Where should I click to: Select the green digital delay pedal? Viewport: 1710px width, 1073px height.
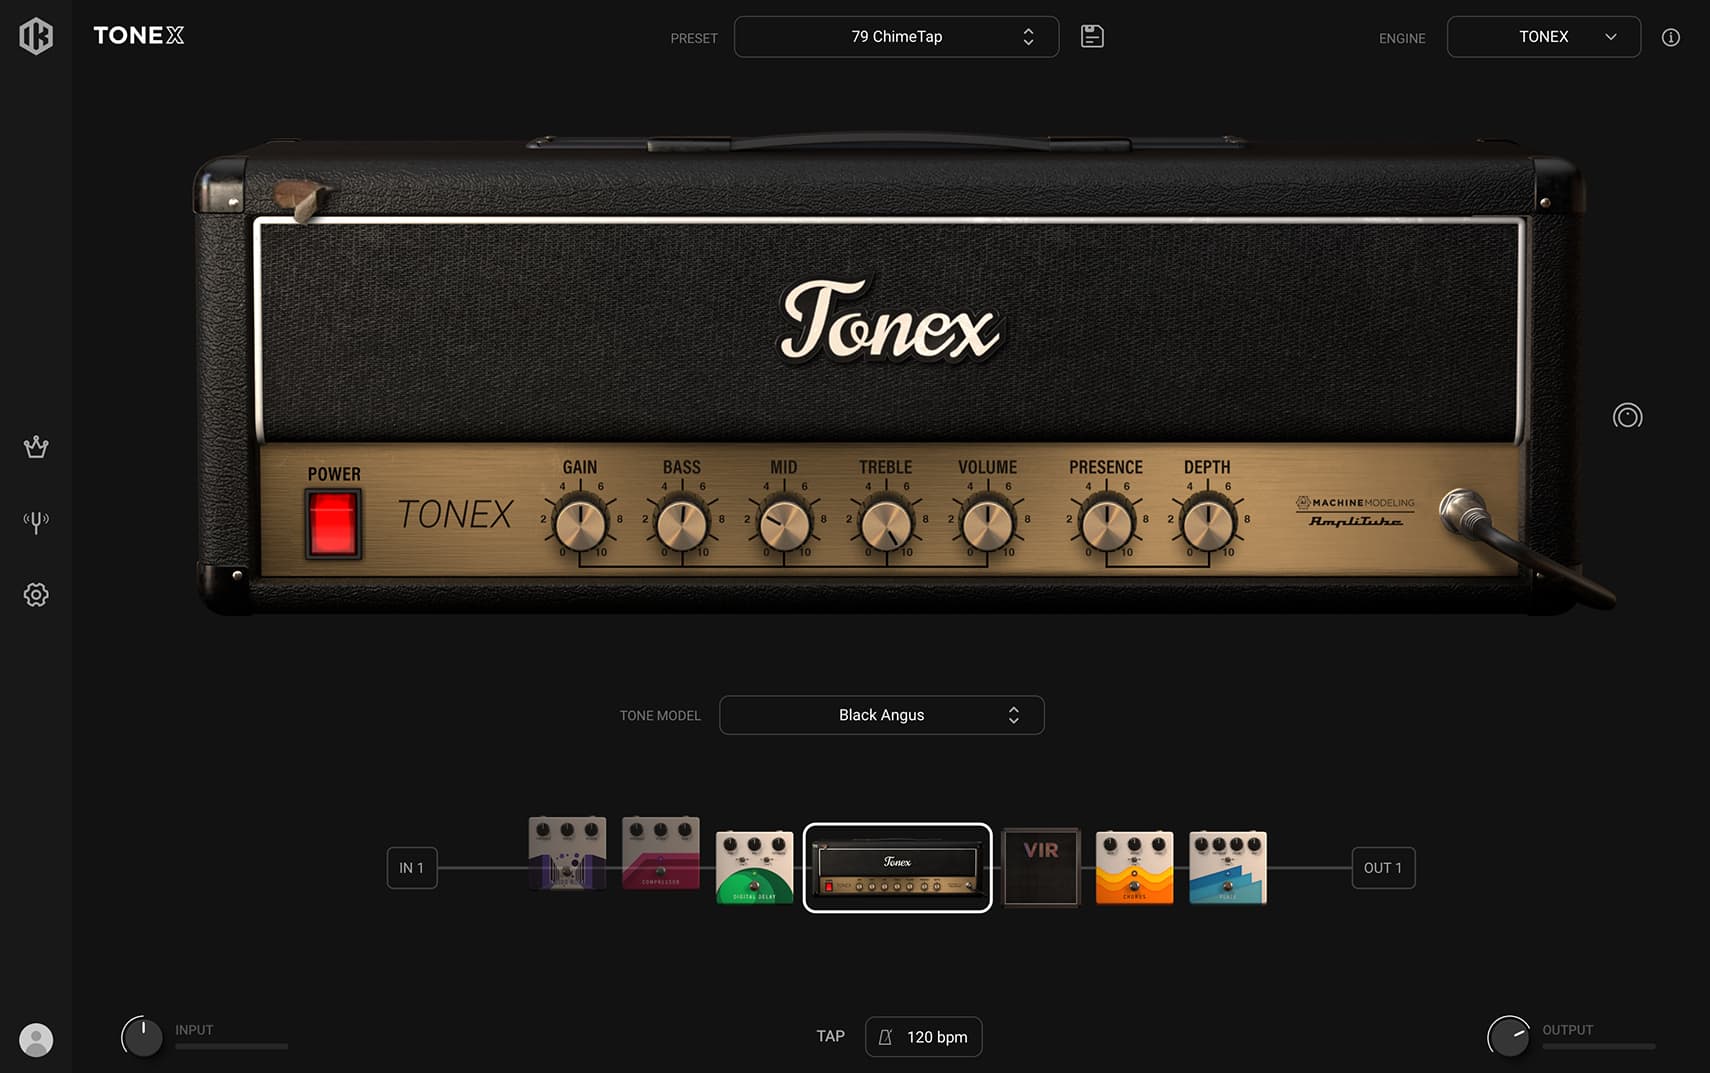pyautogui.click(x=754, y=867)
